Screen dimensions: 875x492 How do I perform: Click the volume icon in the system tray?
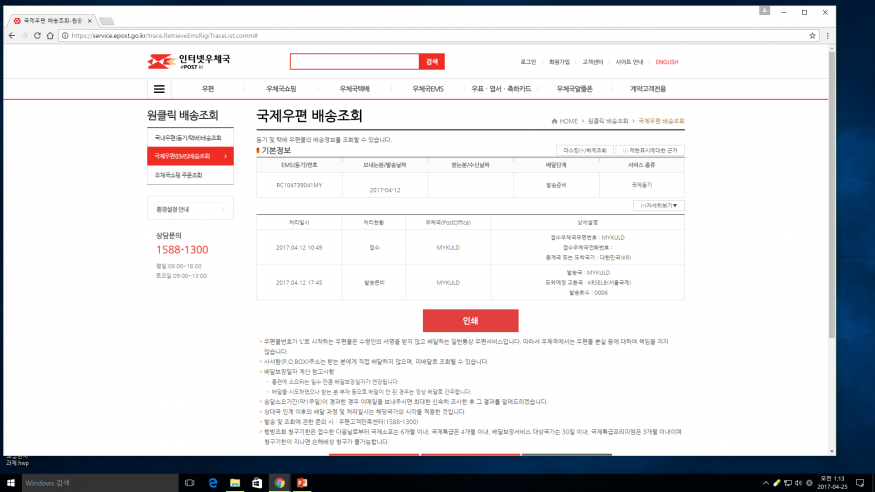point(798,483)
